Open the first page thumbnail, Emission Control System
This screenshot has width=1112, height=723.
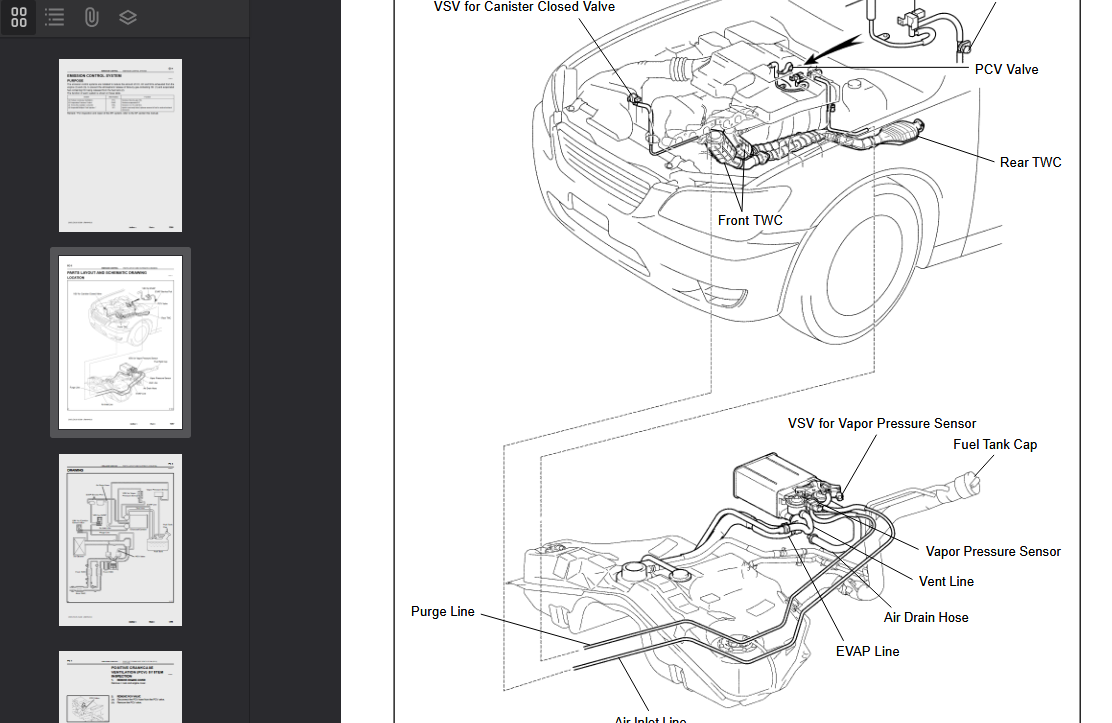121,145
